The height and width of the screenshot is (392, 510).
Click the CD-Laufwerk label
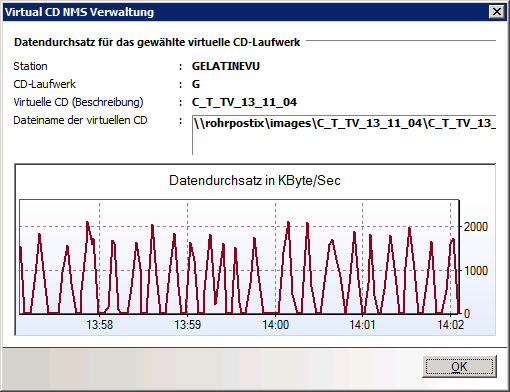[x=45, y=84]
